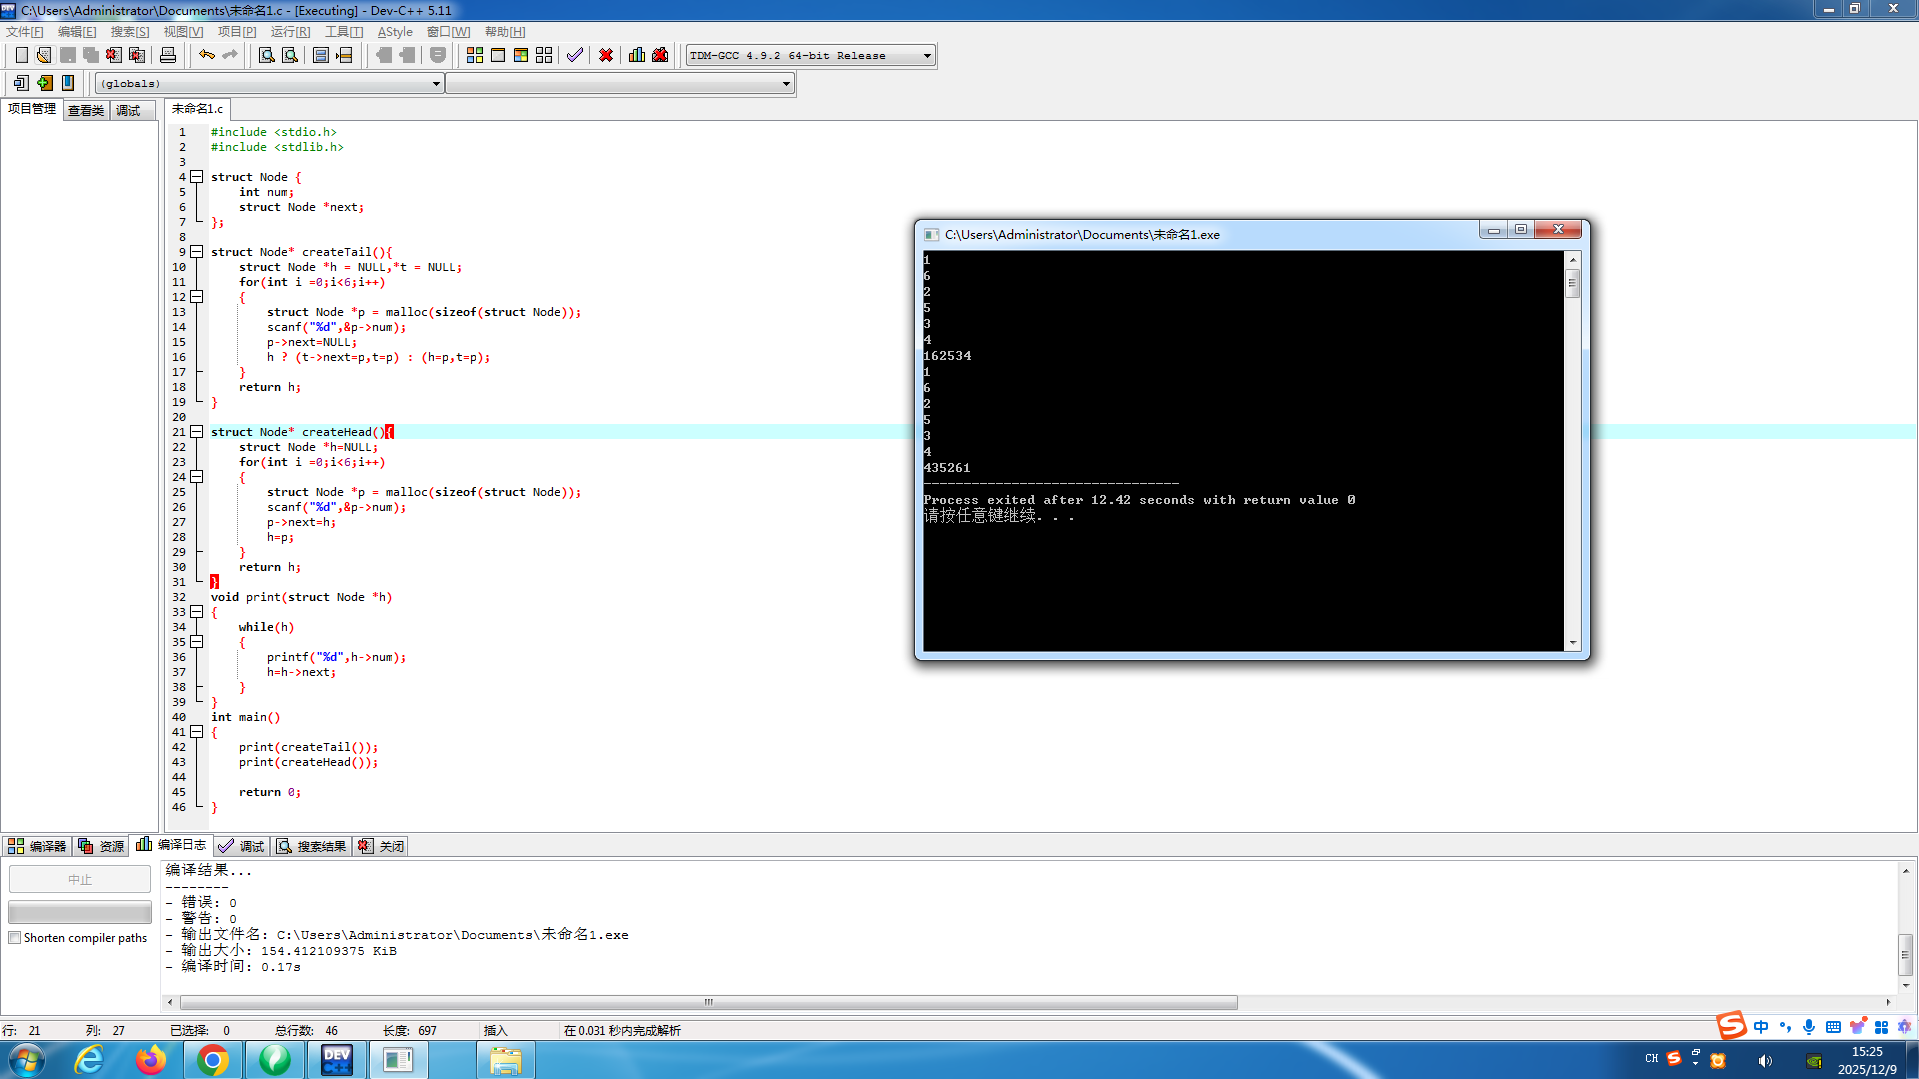Click the Profile Analysis chart icon

coord(637,55)
